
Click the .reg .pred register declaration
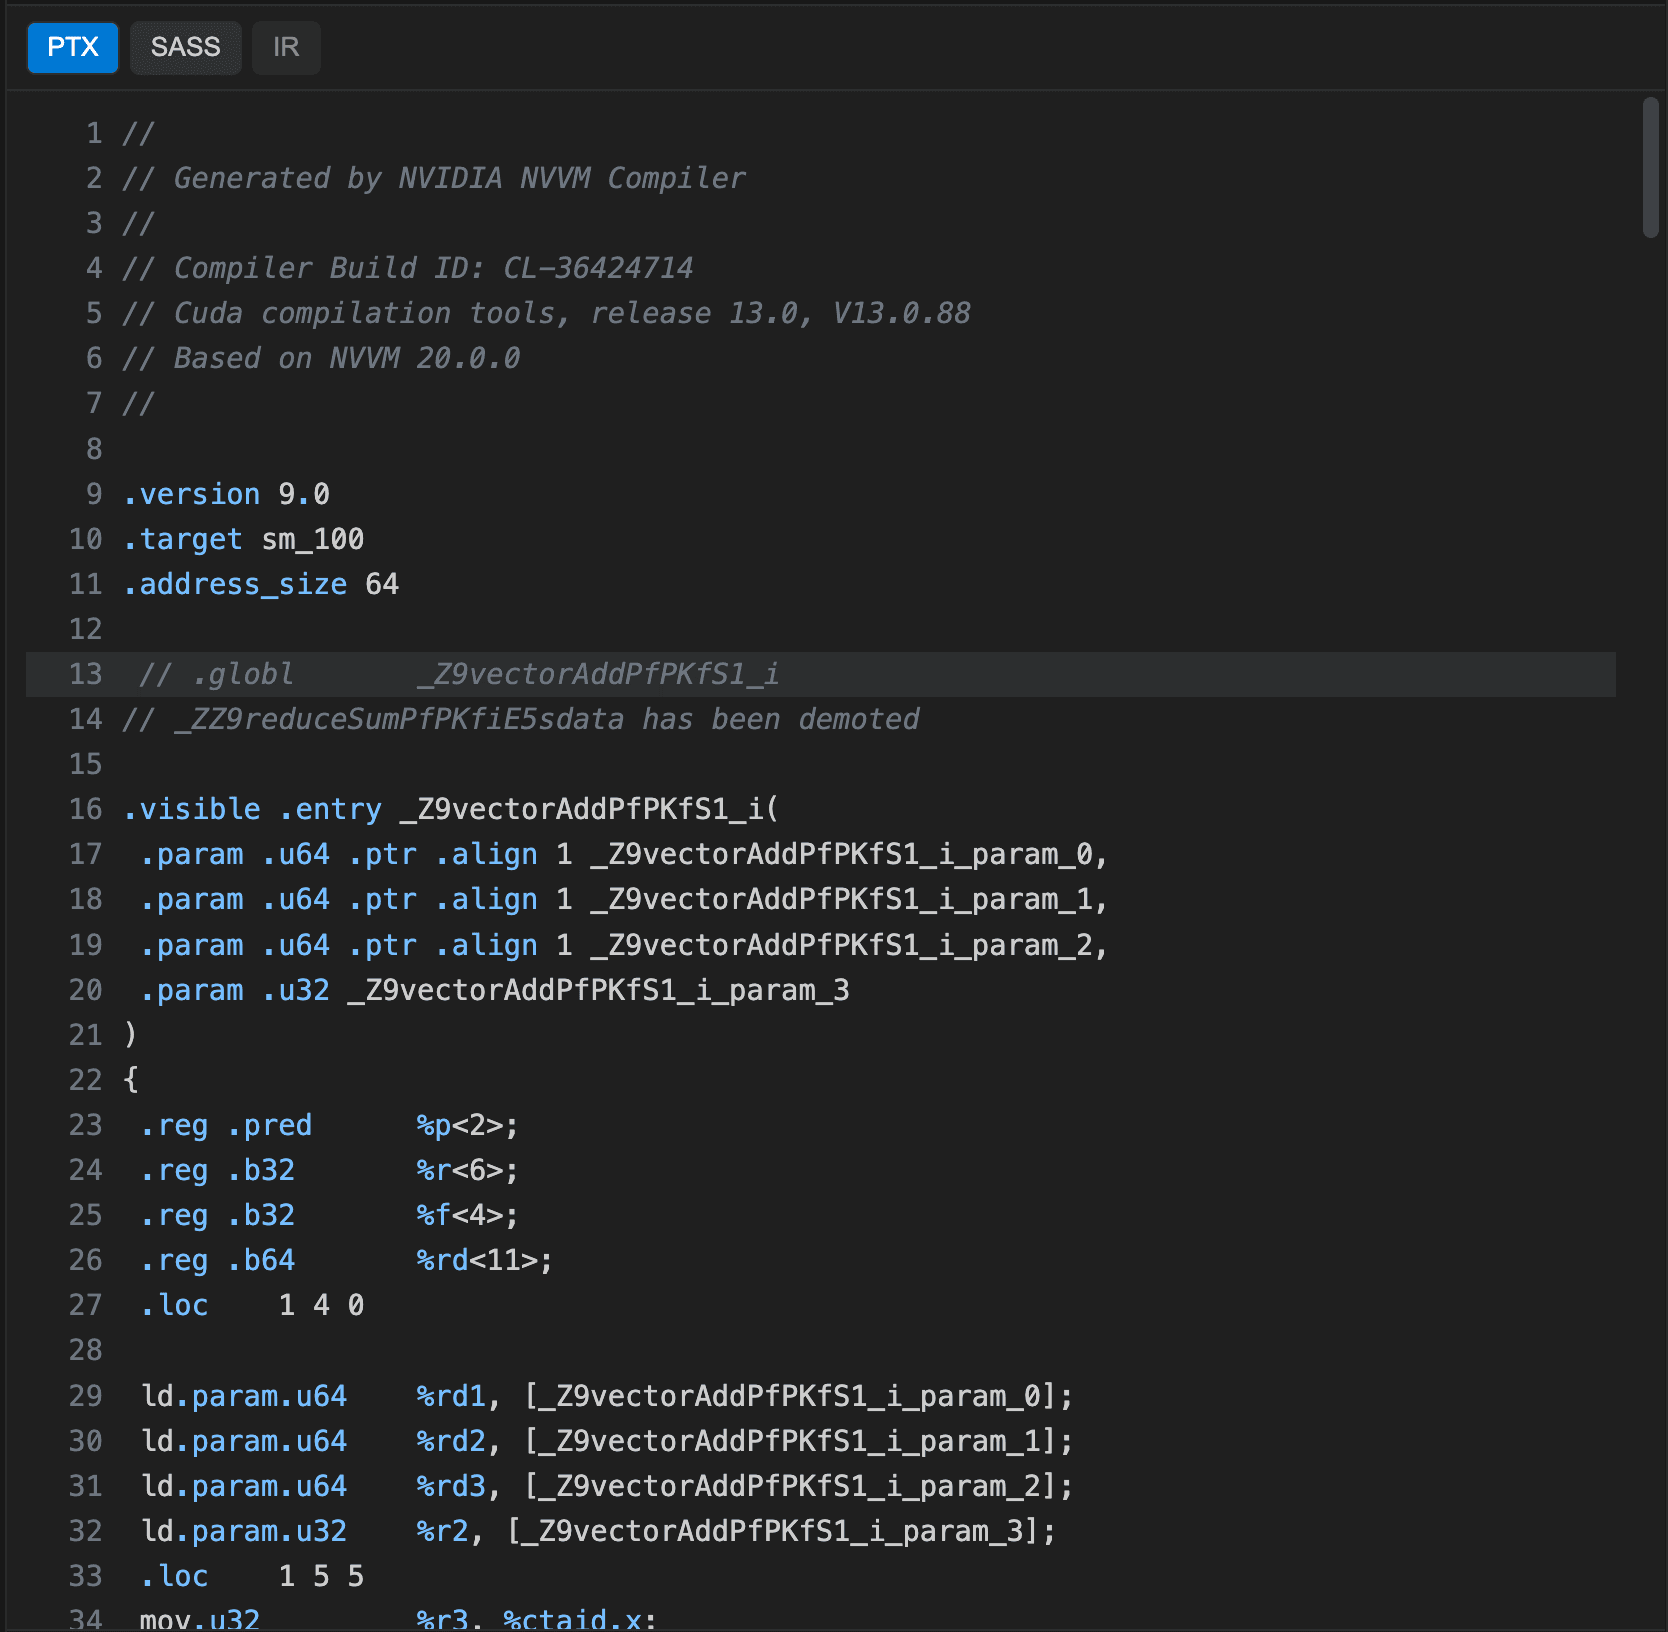[225, 1125]
